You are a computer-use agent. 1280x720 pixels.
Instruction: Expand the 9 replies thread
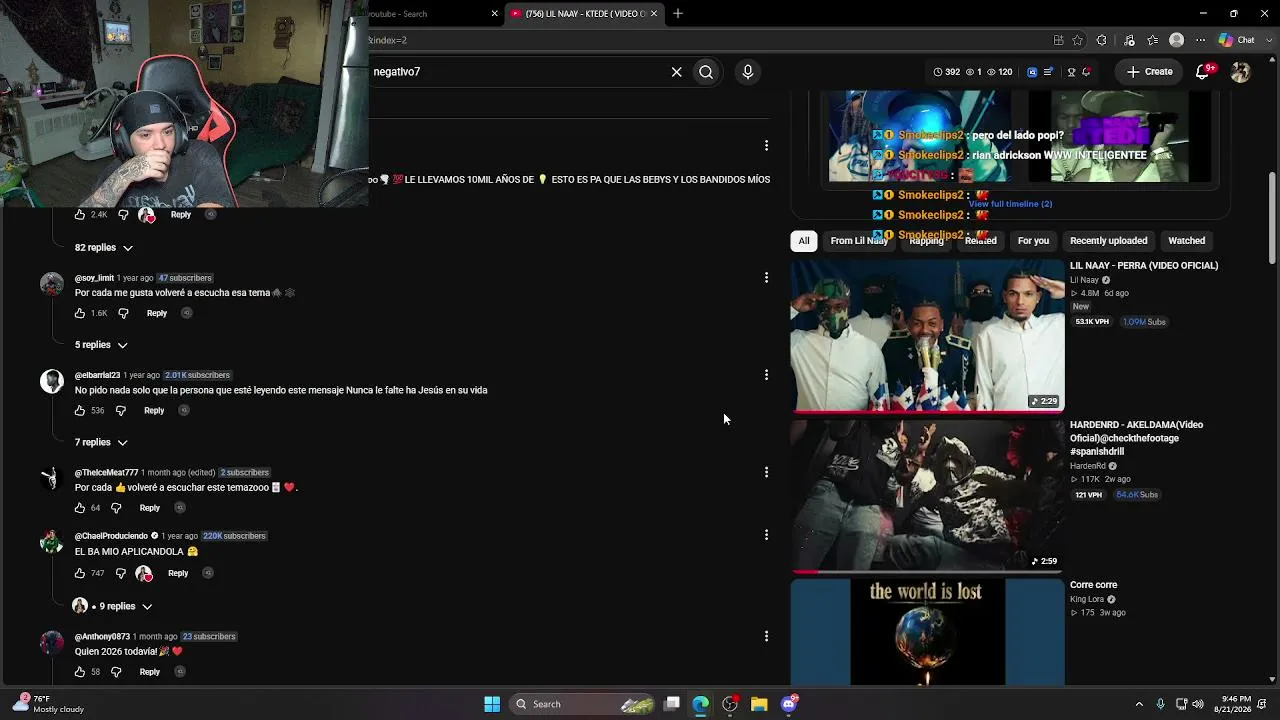pyautogui.click(x=113, y=606)
